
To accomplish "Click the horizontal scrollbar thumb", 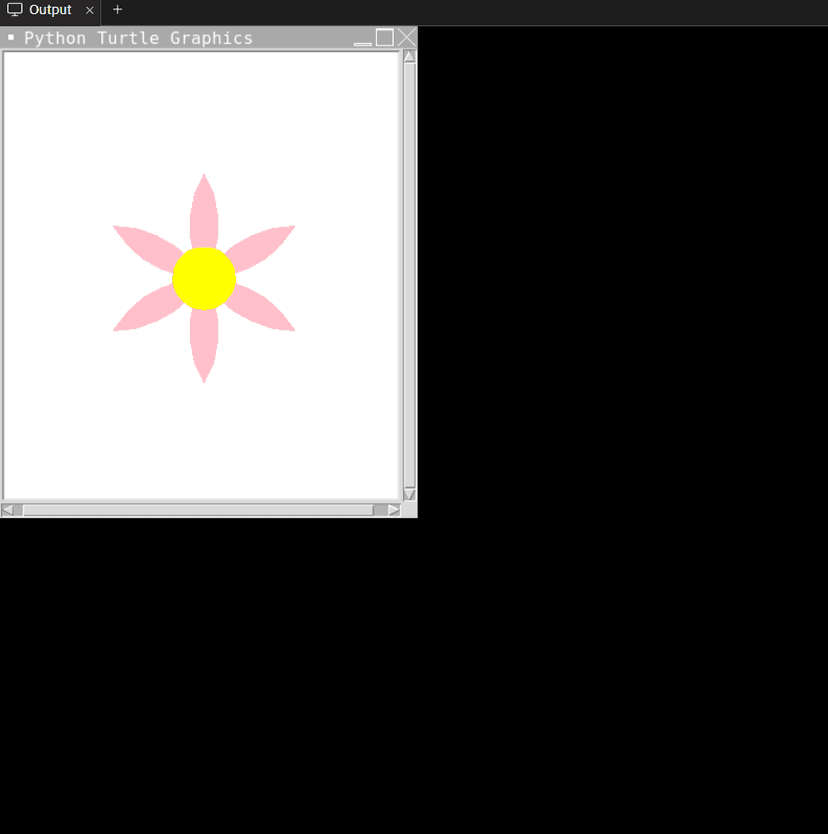I will point(200,510).
